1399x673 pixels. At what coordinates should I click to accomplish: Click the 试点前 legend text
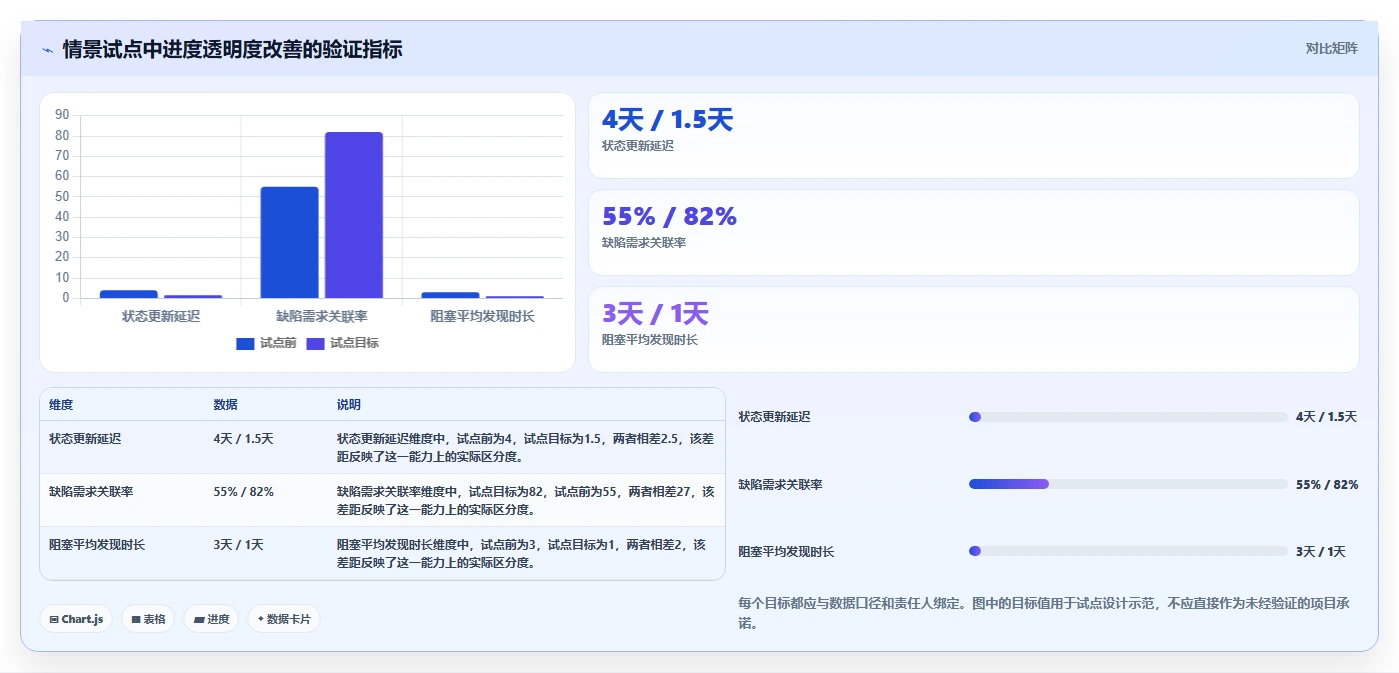tap(278, 343)
